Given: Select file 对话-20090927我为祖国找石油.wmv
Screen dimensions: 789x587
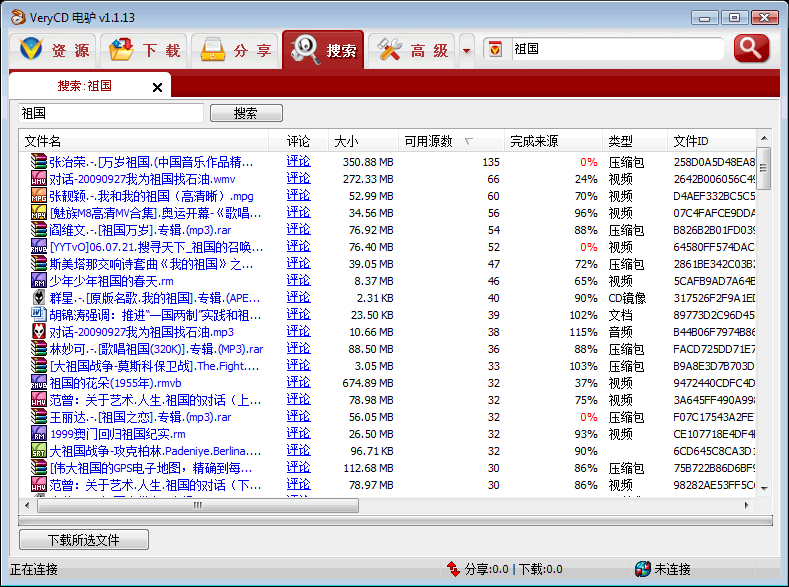Looking at the screenshot, I should (x=142, y=179).
